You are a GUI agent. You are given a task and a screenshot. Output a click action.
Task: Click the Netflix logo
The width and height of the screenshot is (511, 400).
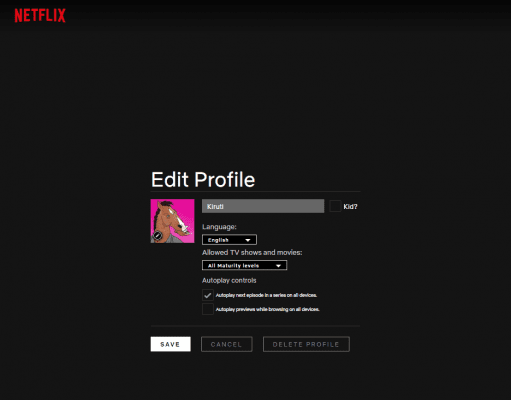coord(40,15)
